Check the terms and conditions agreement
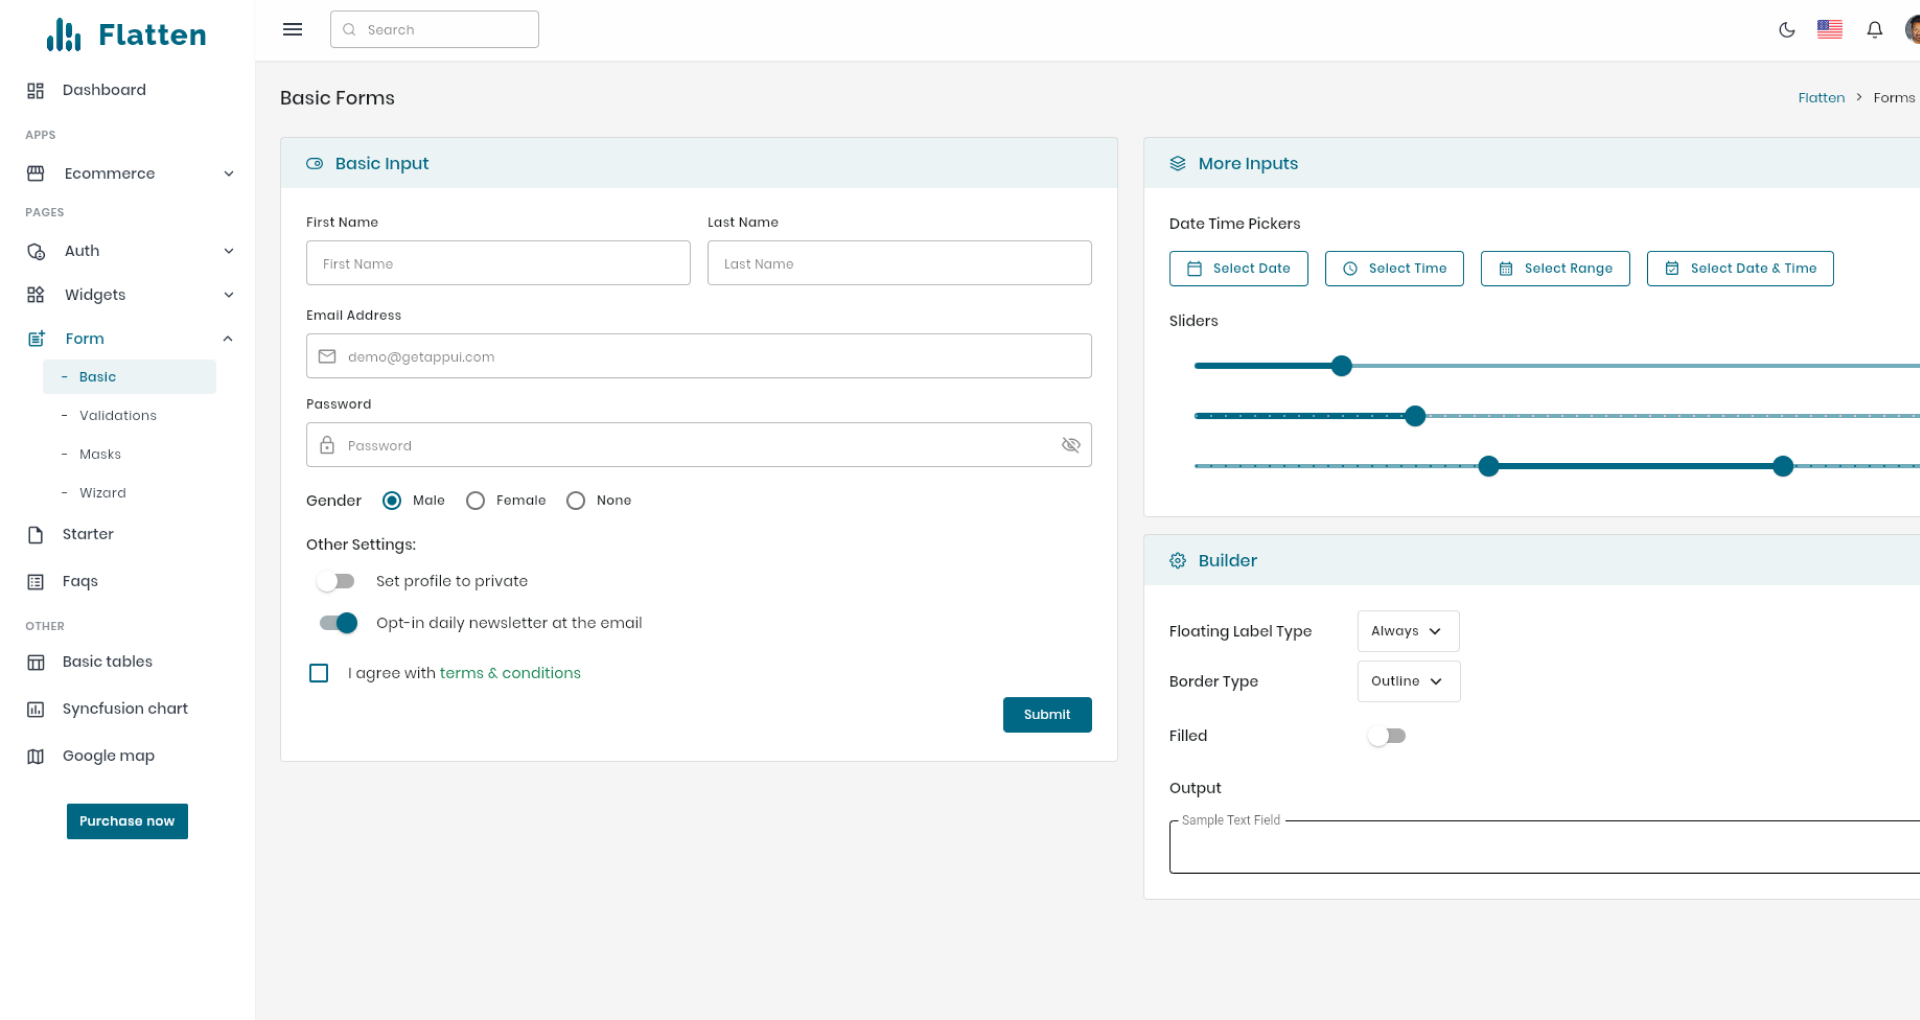The image size is (1920, 1020). (x=319, y=672)
